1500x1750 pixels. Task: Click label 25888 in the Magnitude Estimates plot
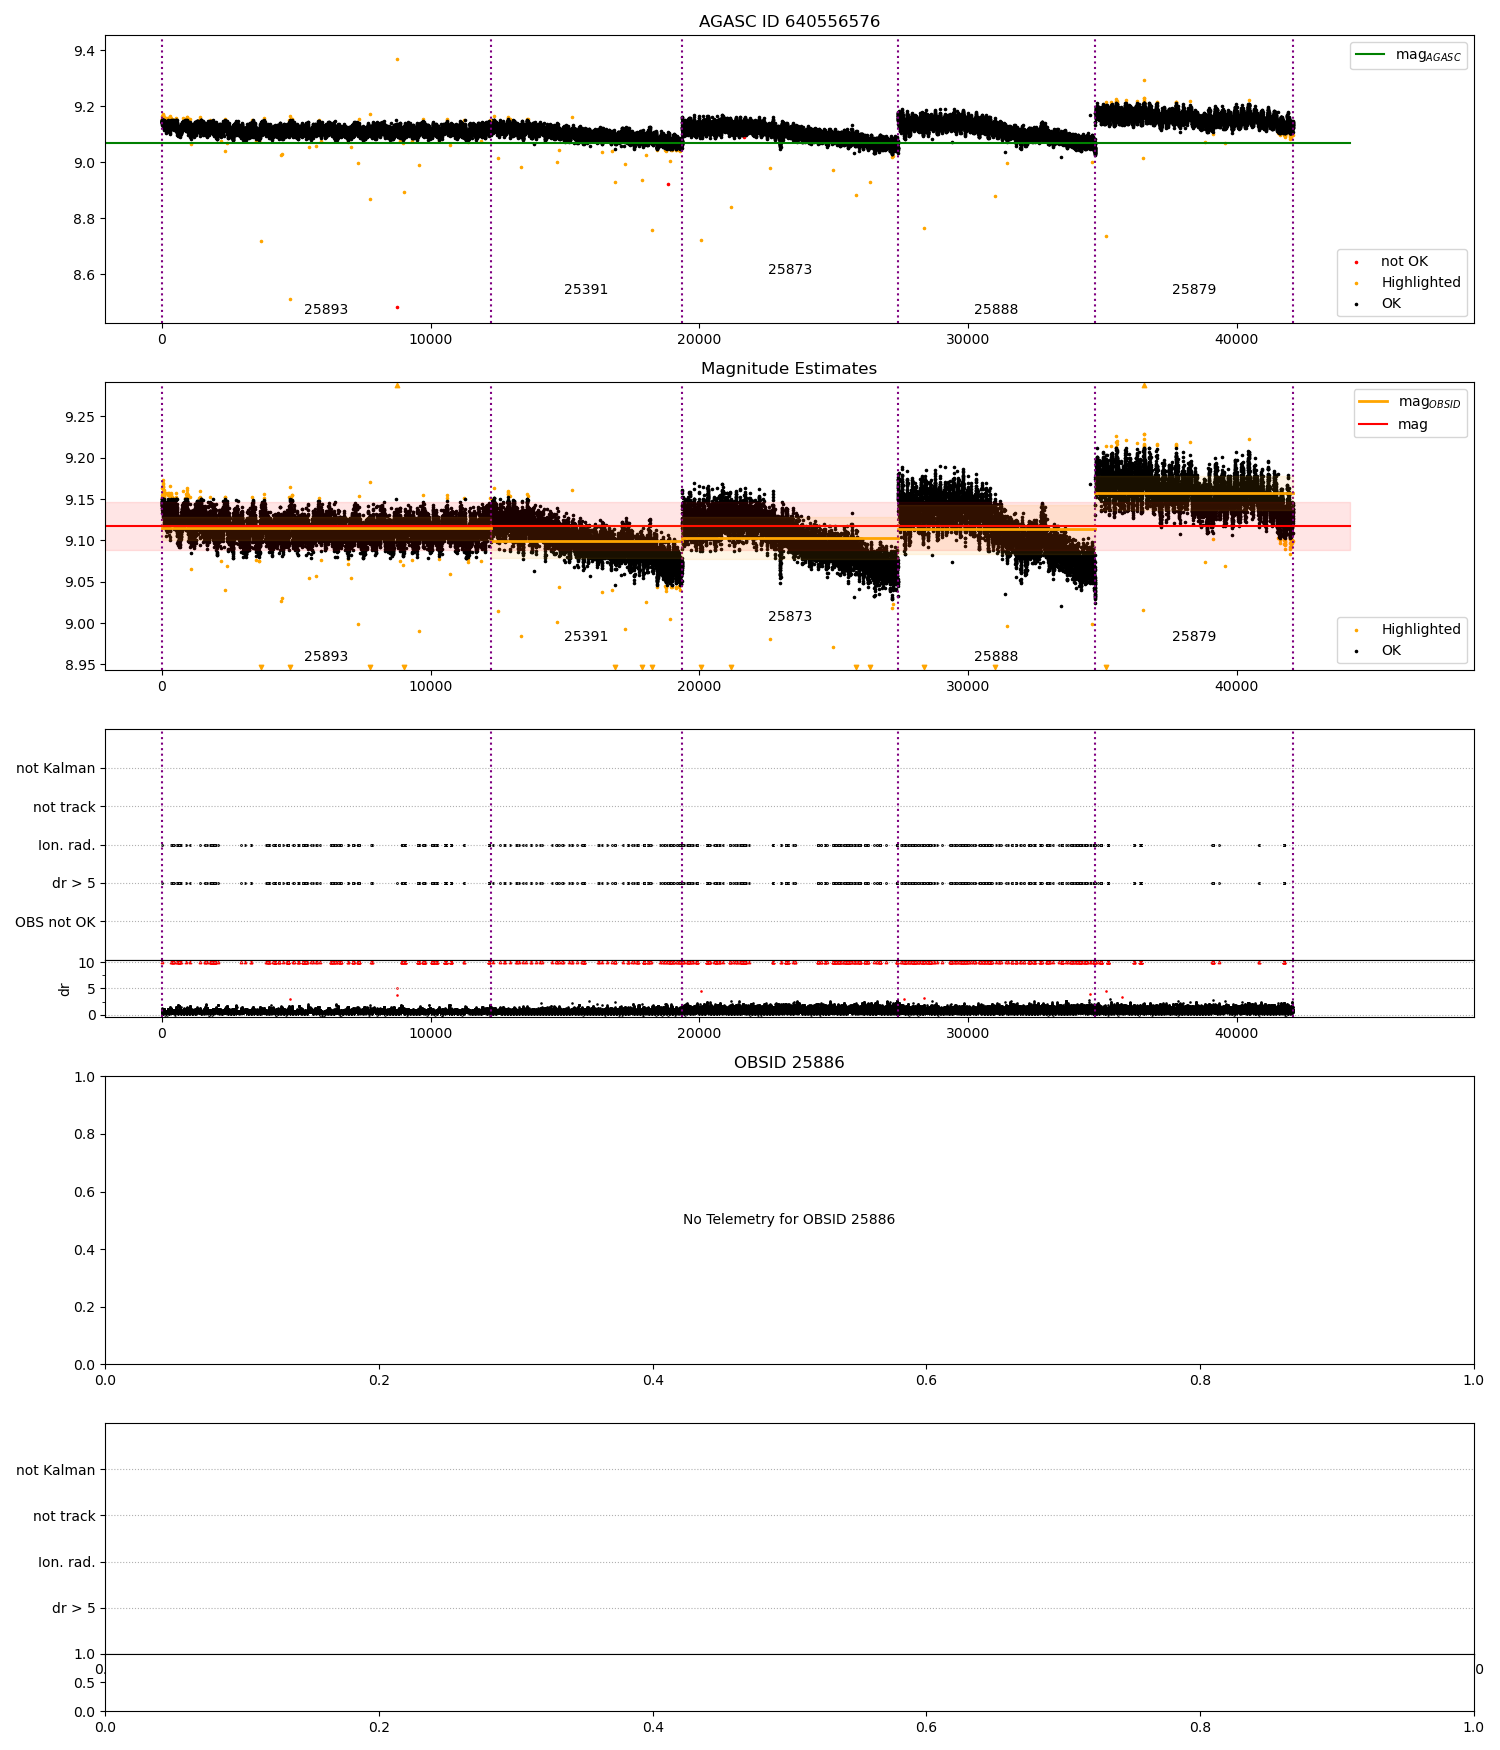pos(996,657)
